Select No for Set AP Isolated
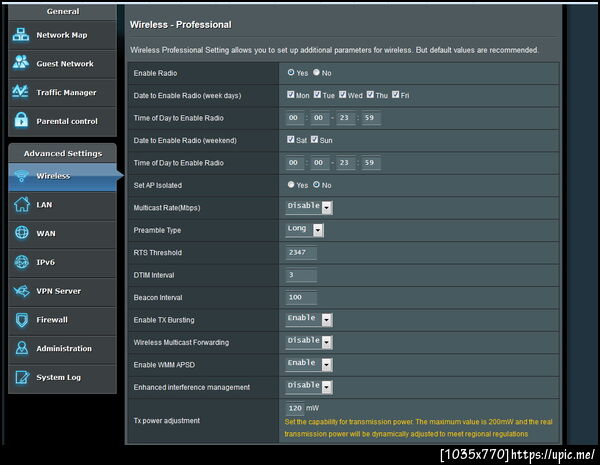The image size is (600, 465). point(316,184)
